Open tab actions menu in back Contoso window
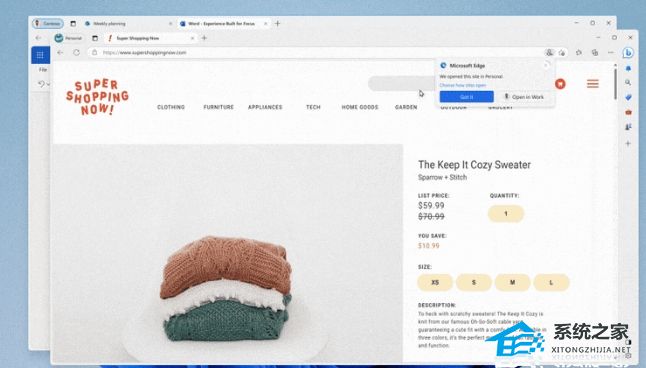 (73, 23)
